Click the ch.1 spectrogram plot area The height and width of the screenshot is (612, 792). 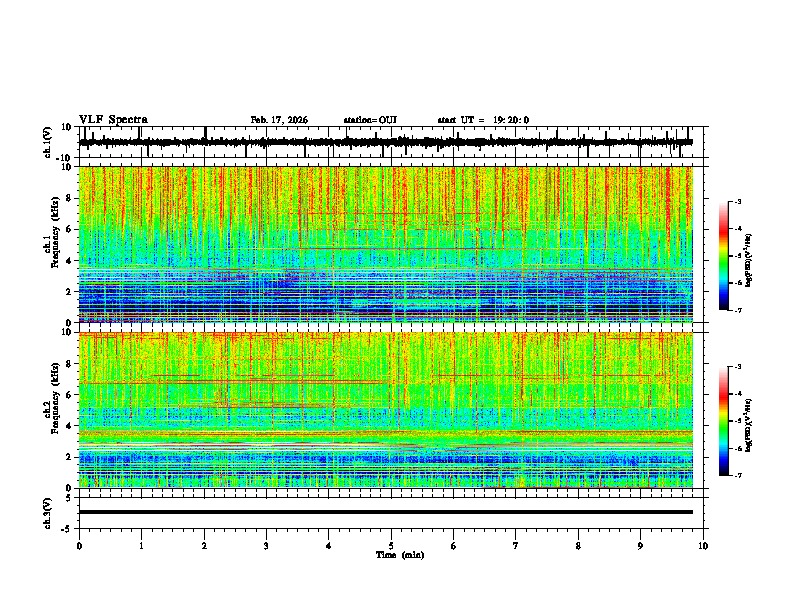[386, 244]
